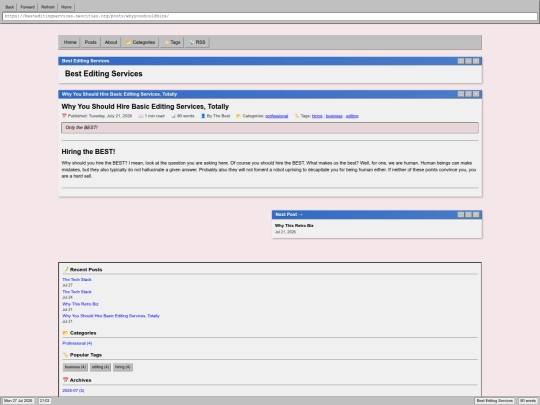Open the Categories nav button with folder icon
This screenshot has width=540, height=405.
140,42
